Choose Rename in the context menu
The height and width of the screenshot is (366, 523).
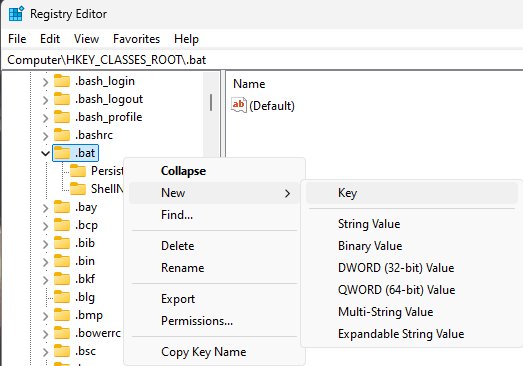[214, 268]
